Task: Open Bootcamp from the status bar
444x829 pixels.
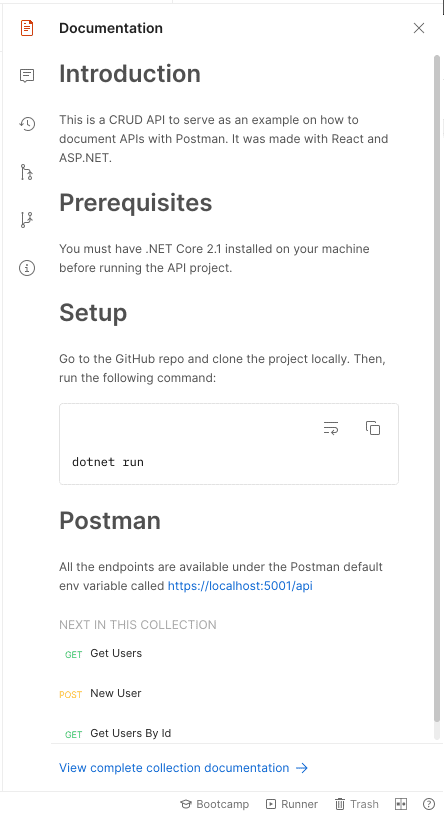Action: pos(215,804)
